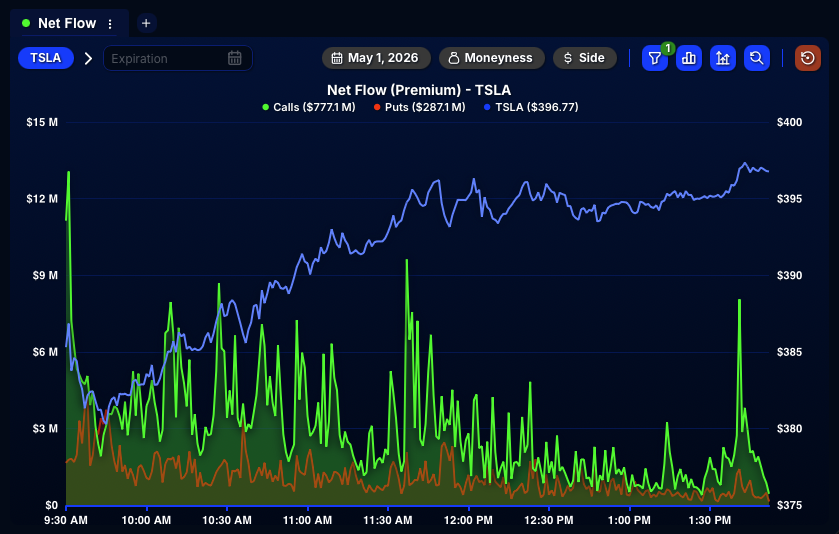Screen dimensions: 839x534
Task: Click the magnifier search icon
Action: pos(757,58)
